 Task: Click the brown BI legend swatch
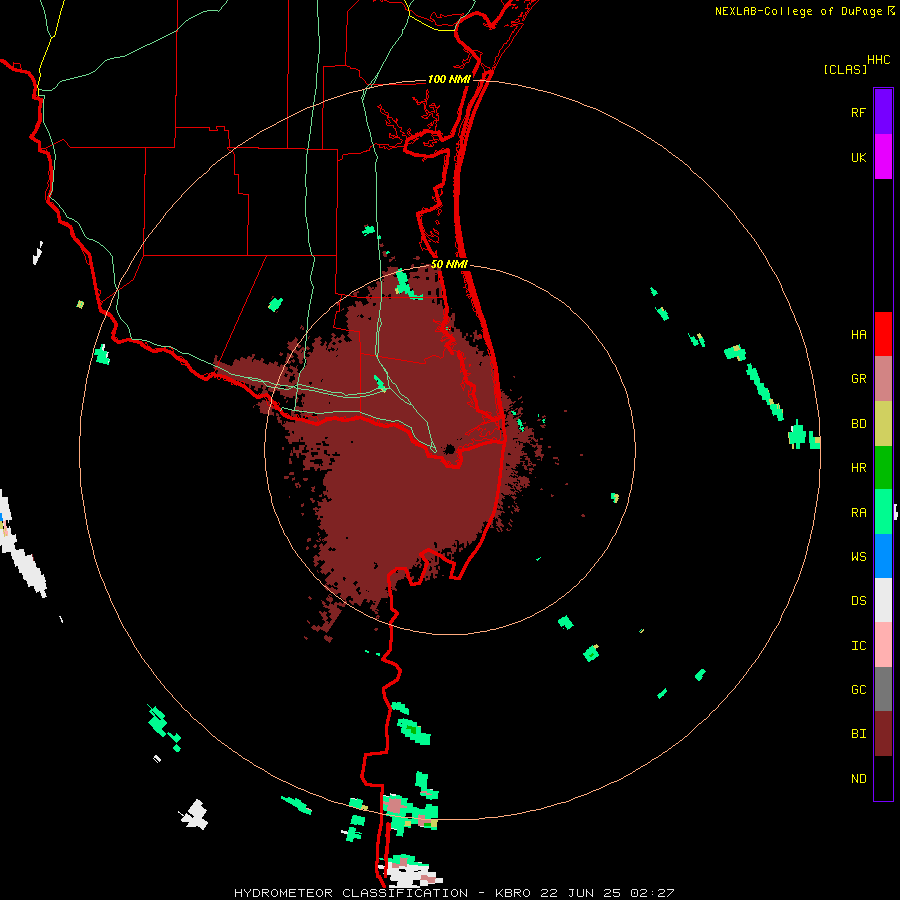tap(883, 734)
